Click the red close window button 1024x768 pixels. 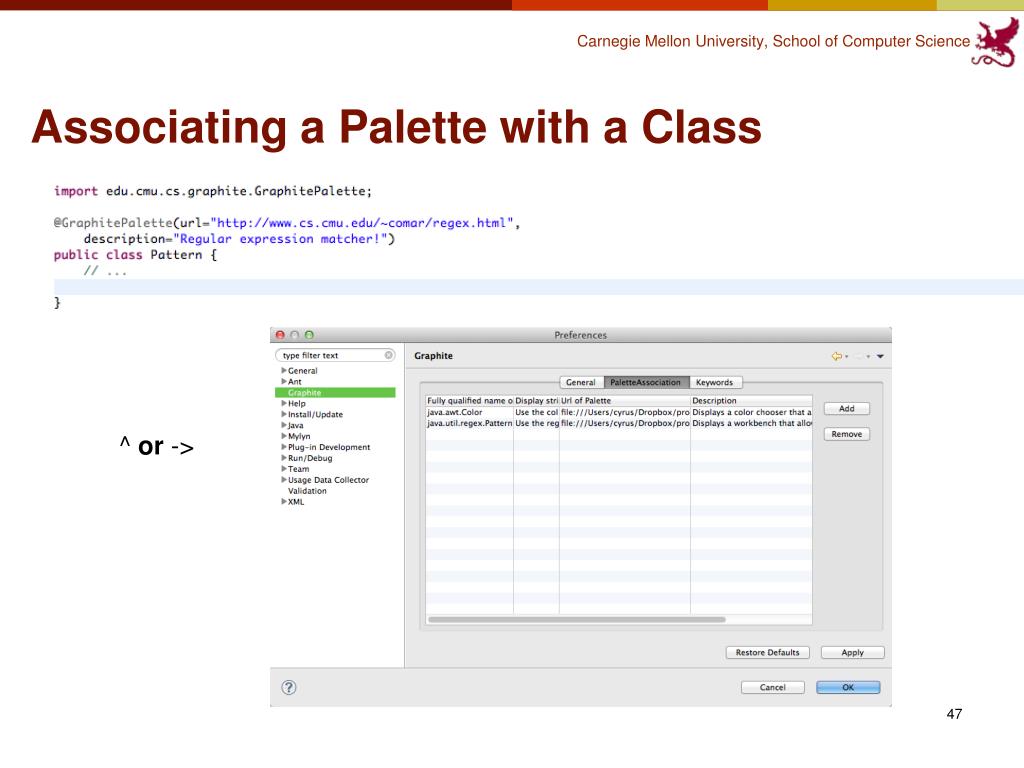click(280, 334)
